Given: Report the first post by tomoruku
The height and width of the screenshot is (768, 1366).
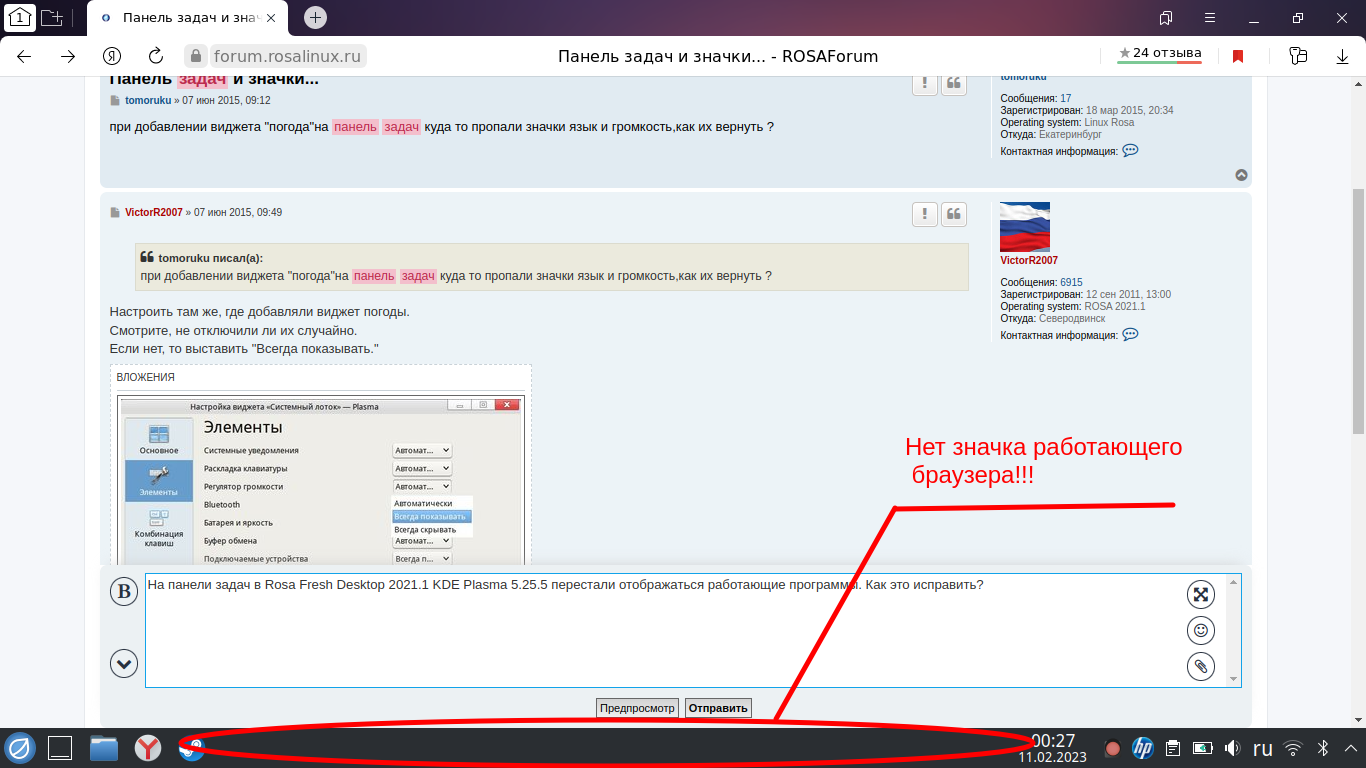Looking at the screenshot, I should pos(925,83).
